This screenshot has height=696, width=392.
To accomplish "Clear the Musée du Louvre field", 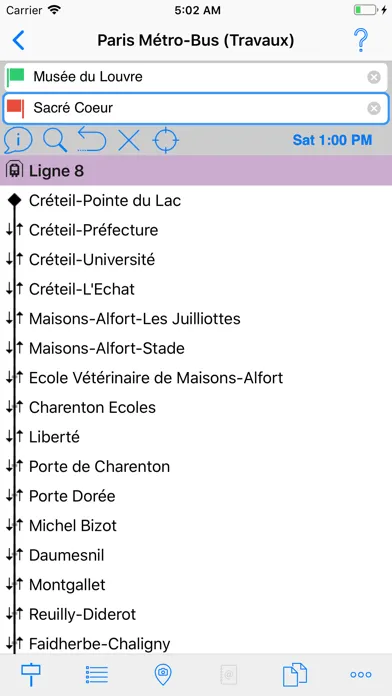I will [374, 77].
